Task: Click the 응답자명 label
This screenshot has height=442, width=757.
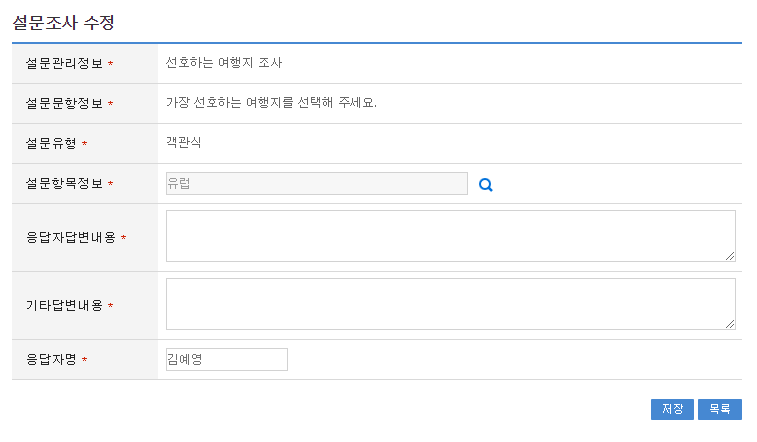Action: pos(52,360)
